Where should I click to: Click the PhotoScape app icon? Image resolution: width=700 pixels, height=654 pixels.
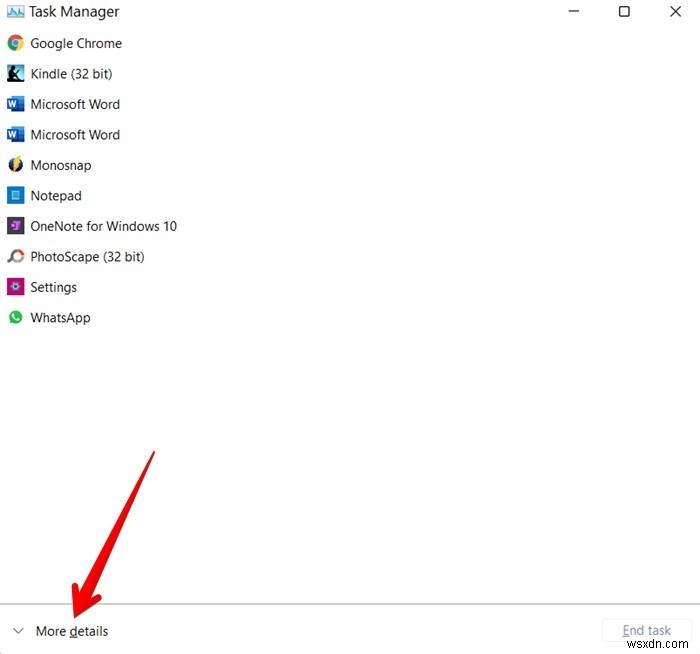16,256
